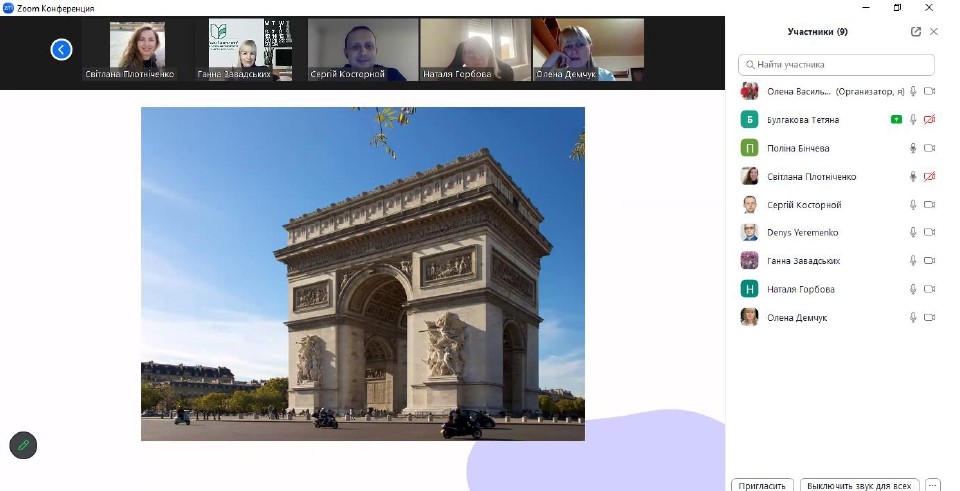Close the participants panel
The image size is (960, 491).
934,32
